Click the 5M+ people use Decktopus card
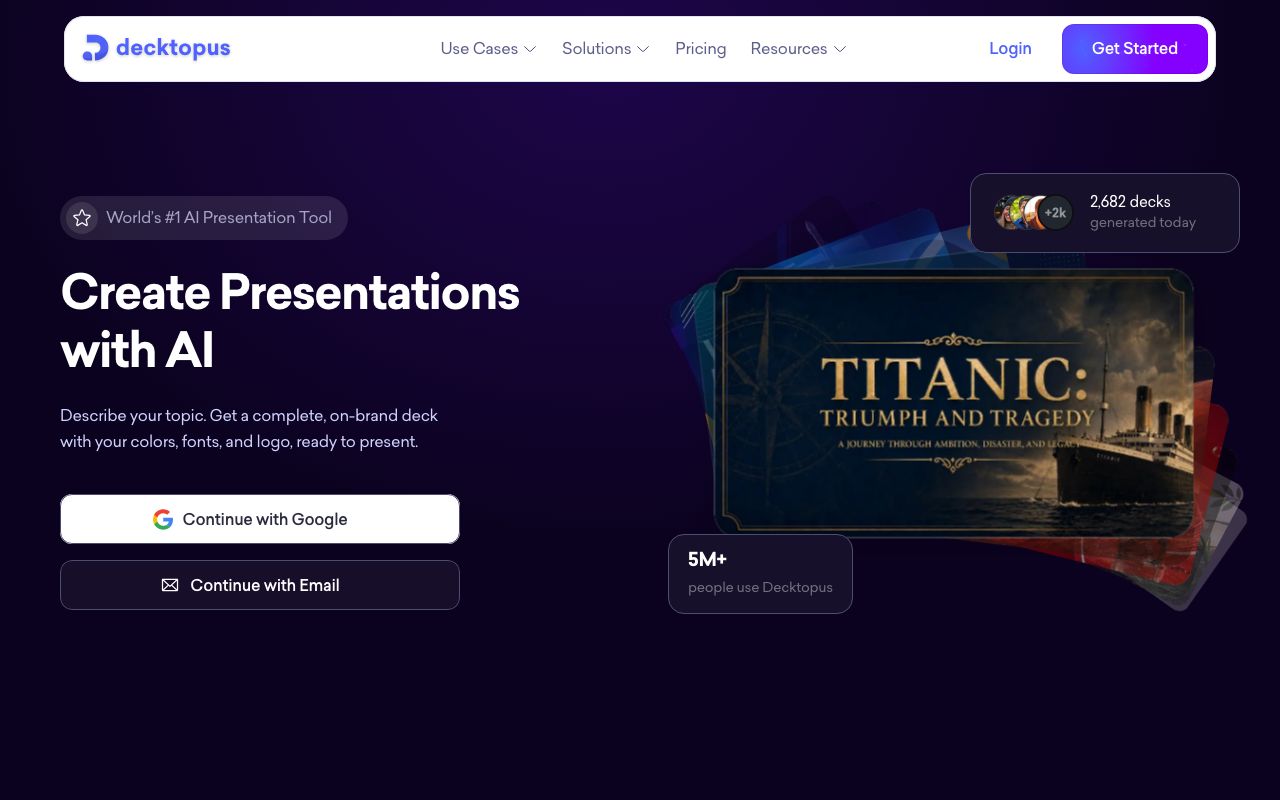Screen dimensions: 1280x800 760,574
